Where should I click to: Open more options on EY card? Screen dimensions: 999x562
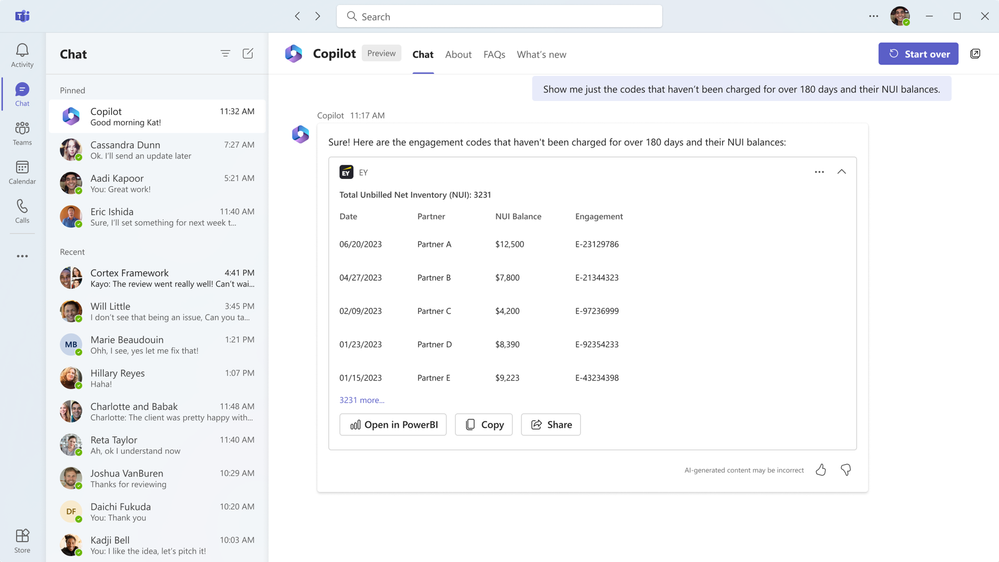click(x=819, y=172)
